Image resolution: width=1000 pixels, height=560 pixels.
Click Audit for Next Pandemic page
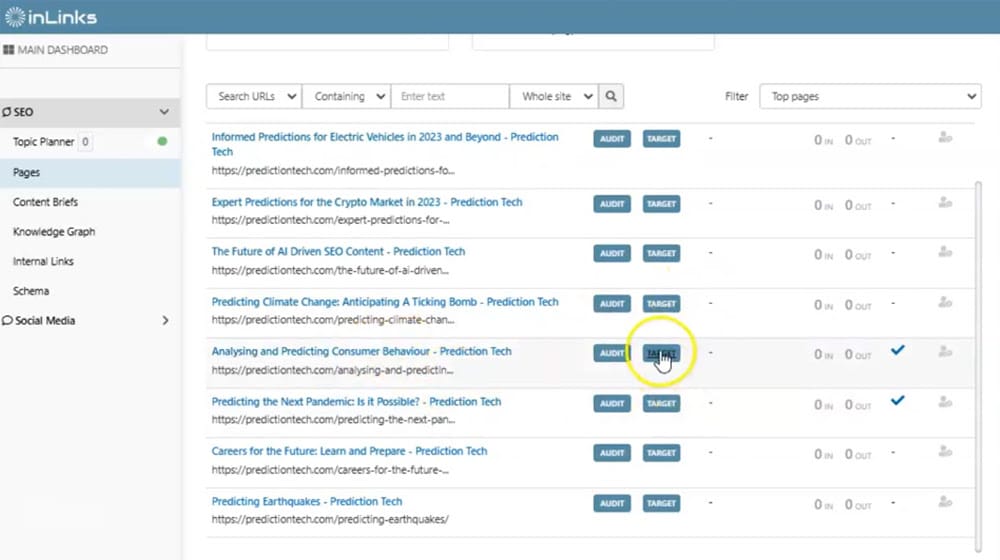(612, 403)
